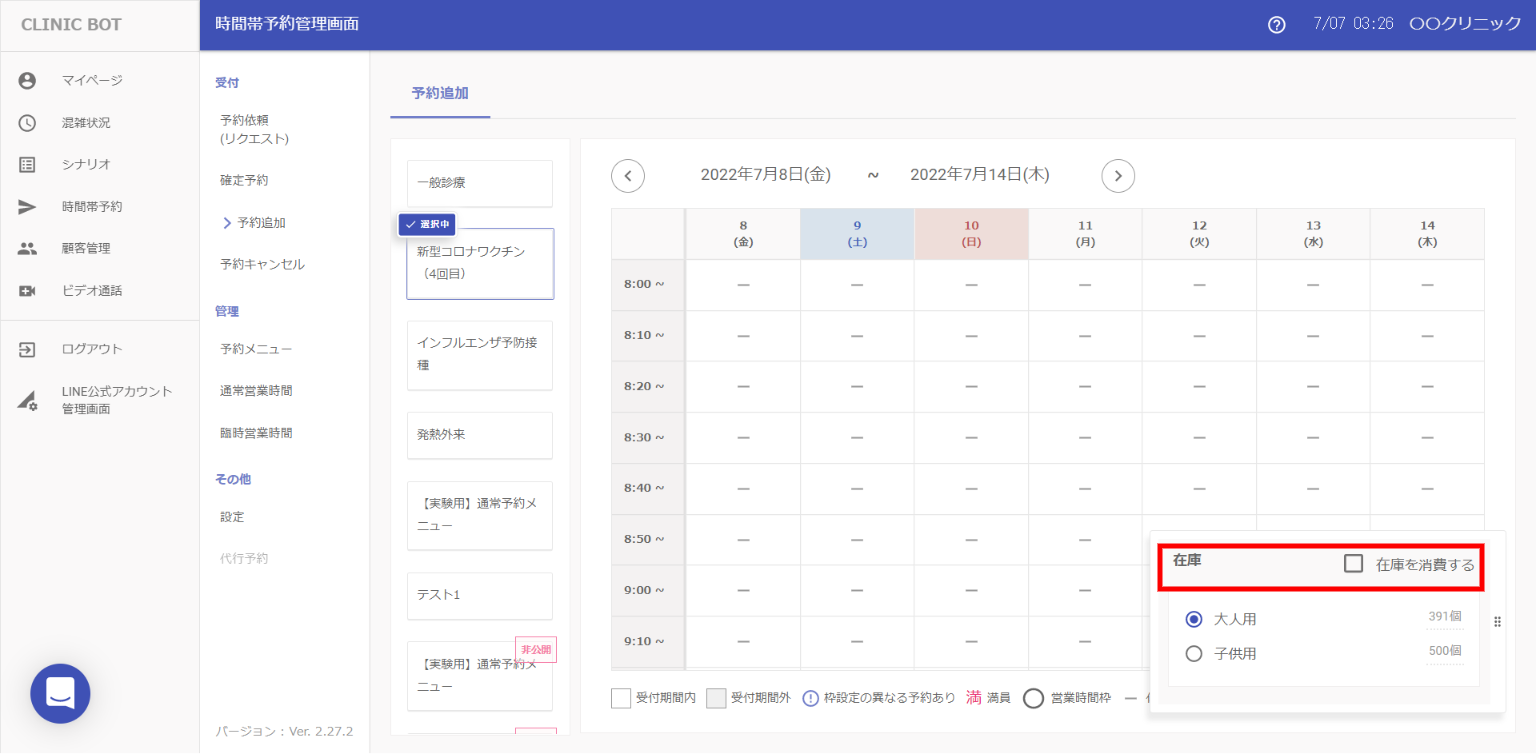Open customer management people icon
Image resolution: width=1536 pixels, height=754 pixels.
[27, 249]
